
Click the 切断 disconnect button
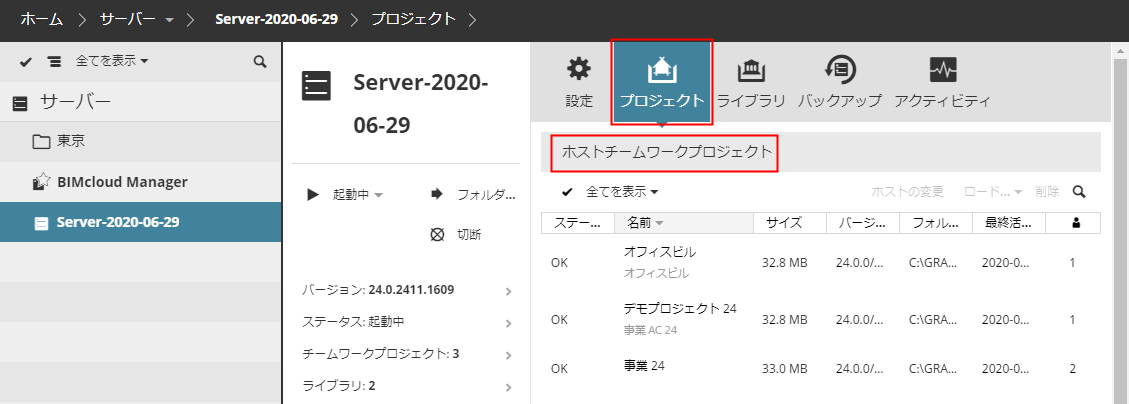point(456,234)
